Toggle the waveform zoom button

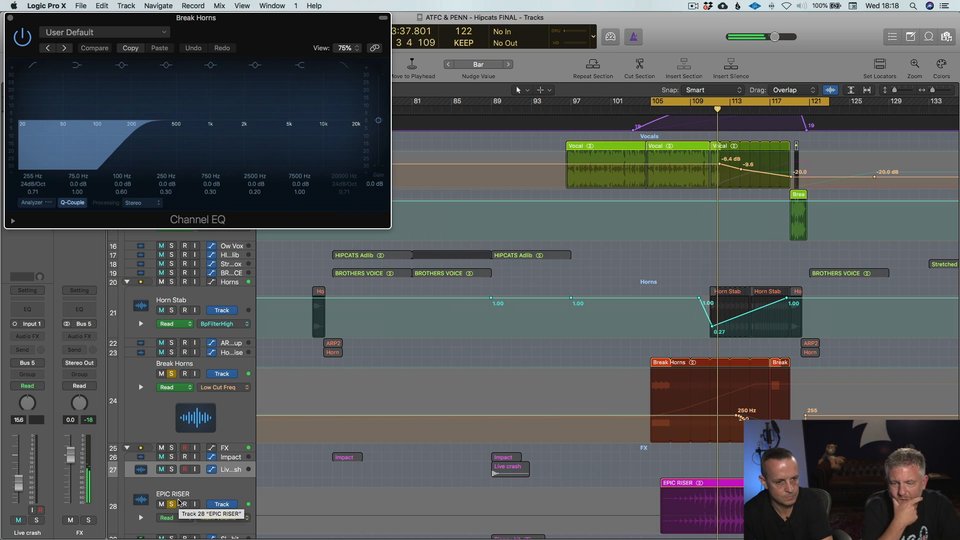pyautogui.click(x=830, y=90)
